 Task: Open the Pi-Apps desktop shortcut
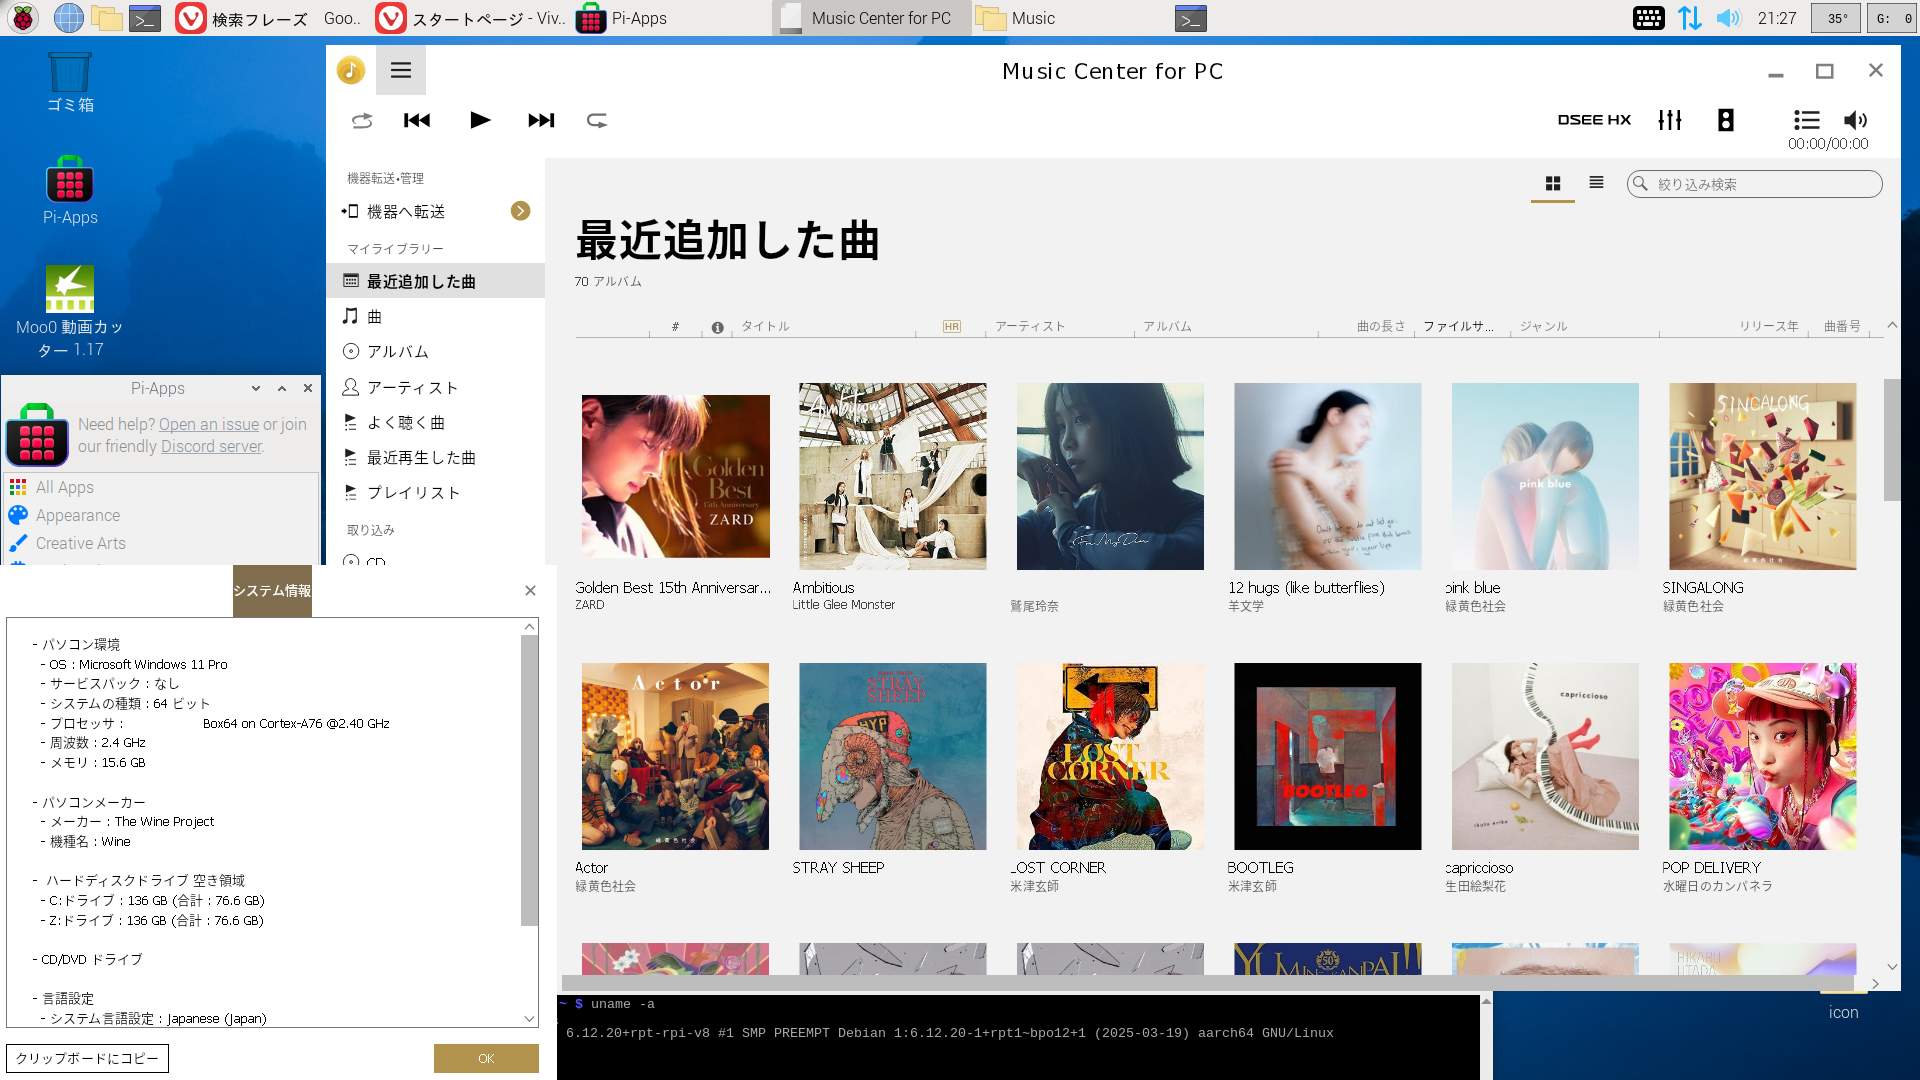click(x=70, y=190)
